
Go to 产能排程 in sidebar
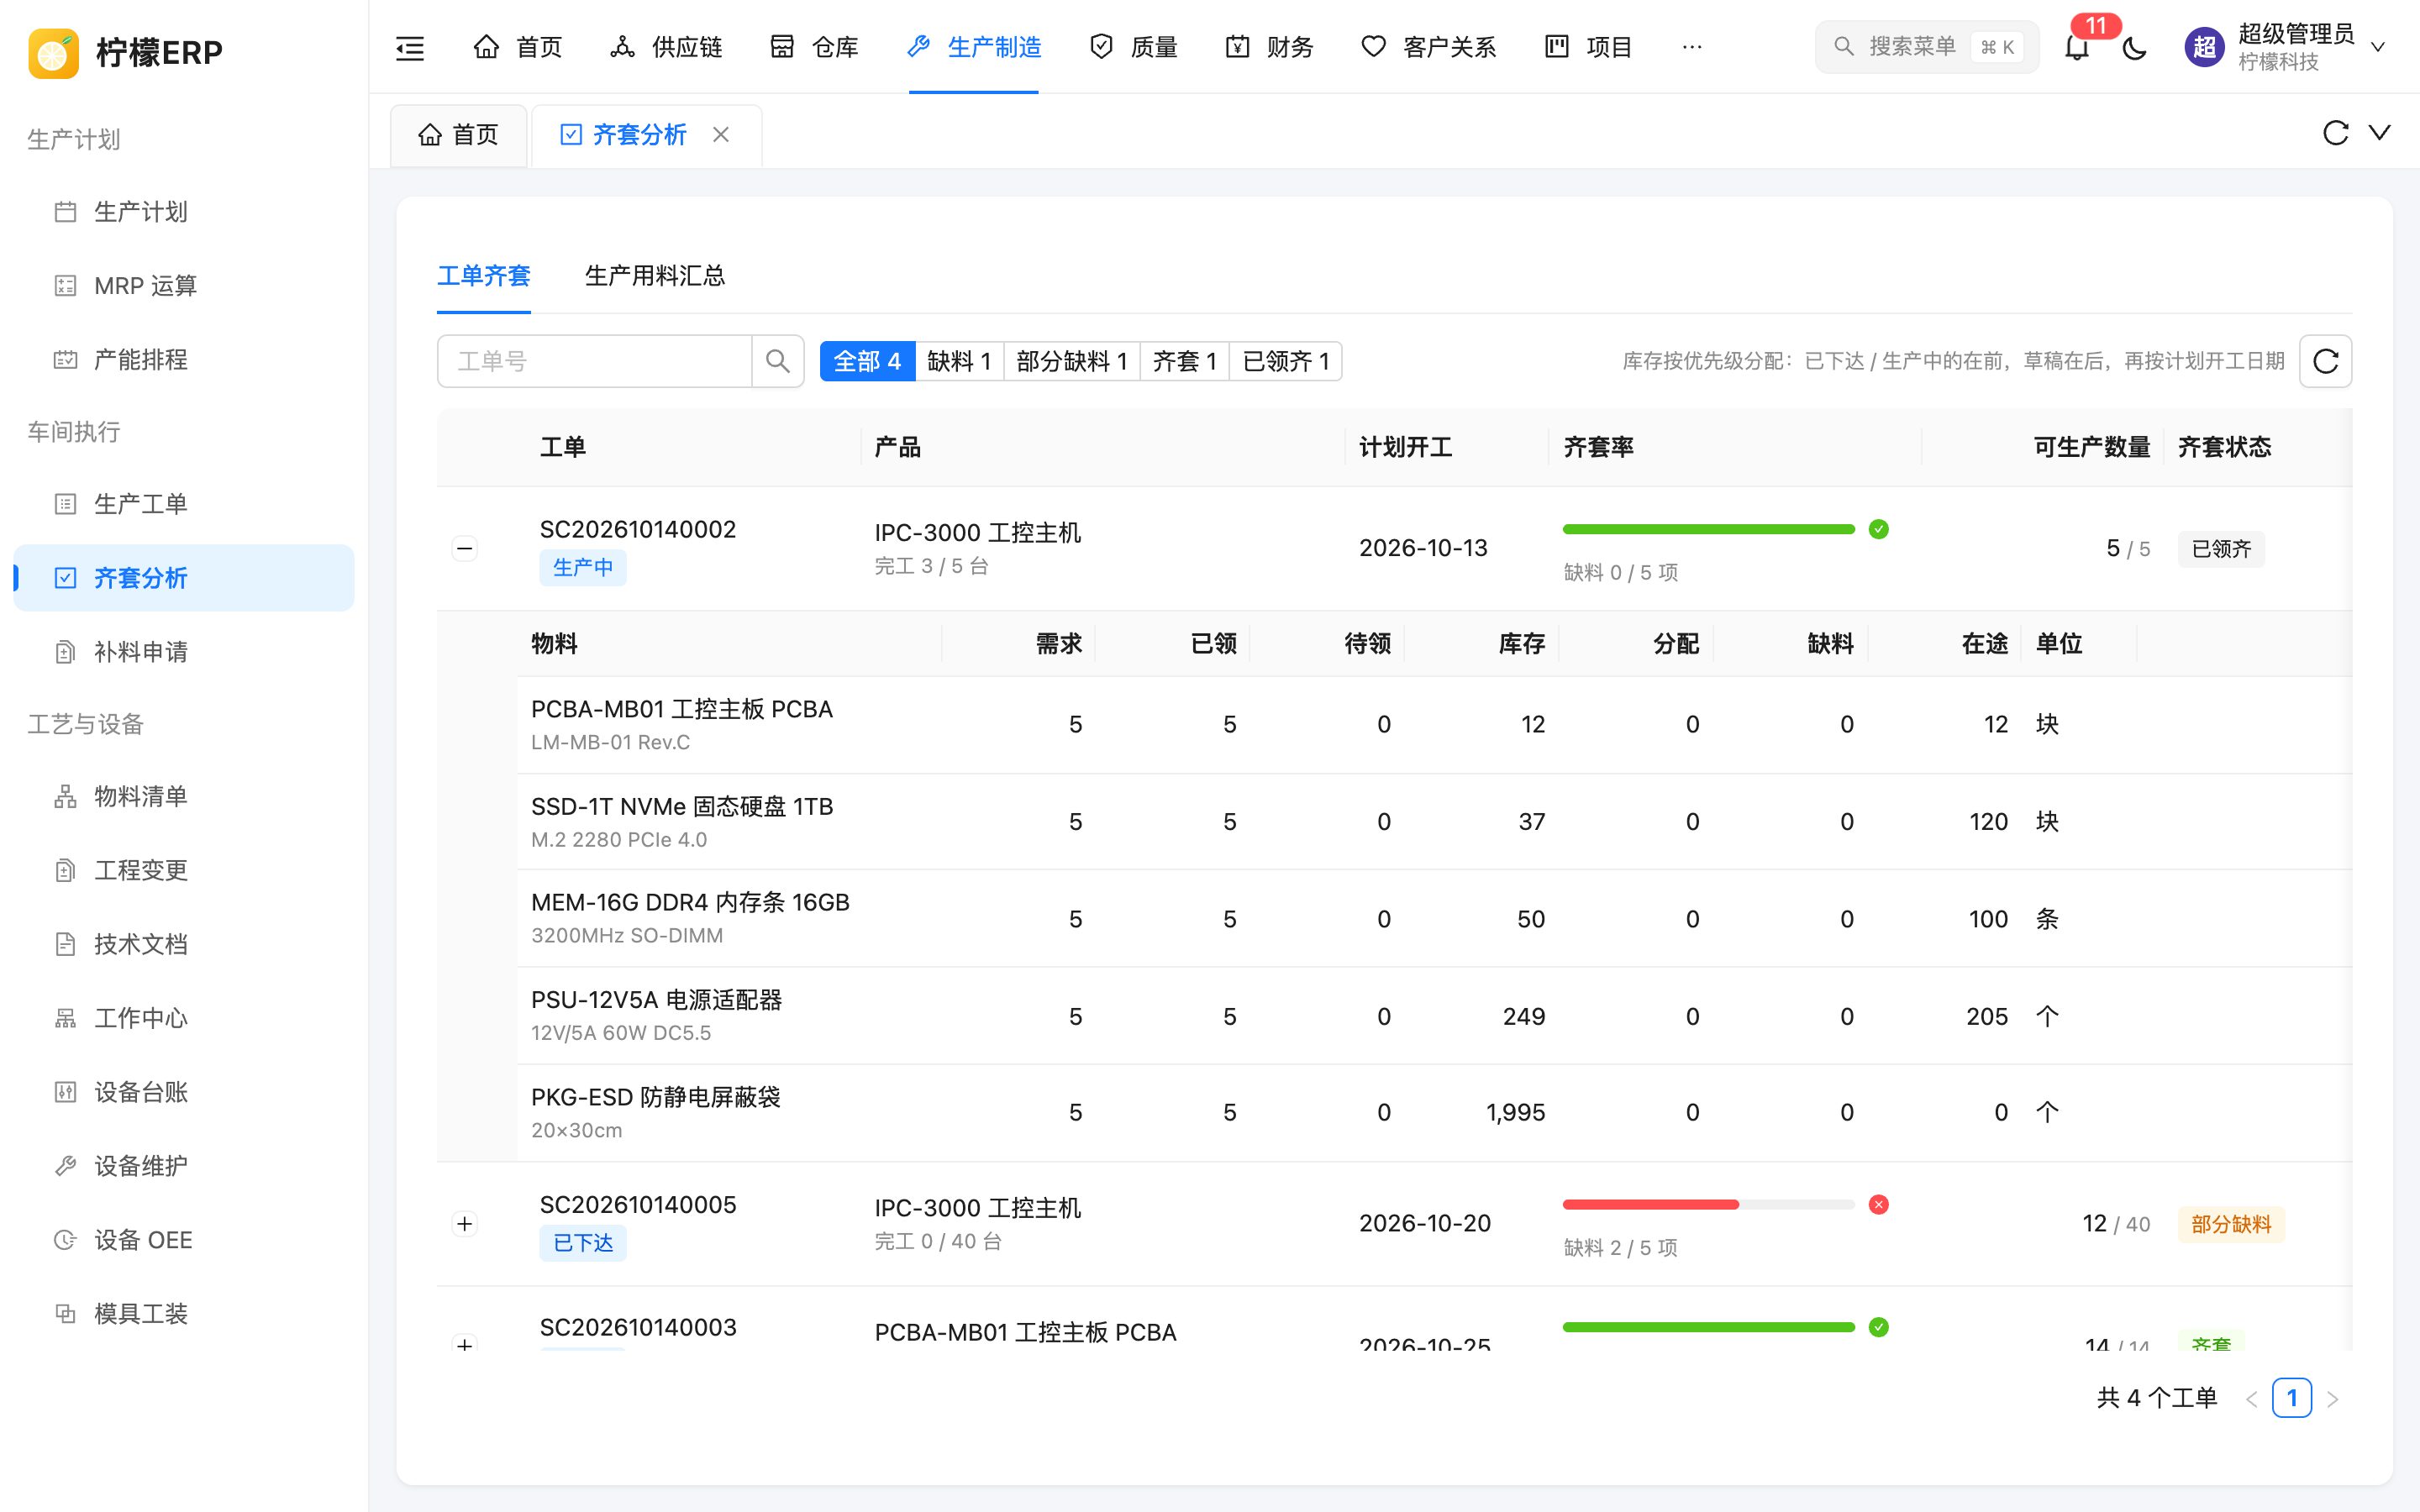tap(184, 360)
